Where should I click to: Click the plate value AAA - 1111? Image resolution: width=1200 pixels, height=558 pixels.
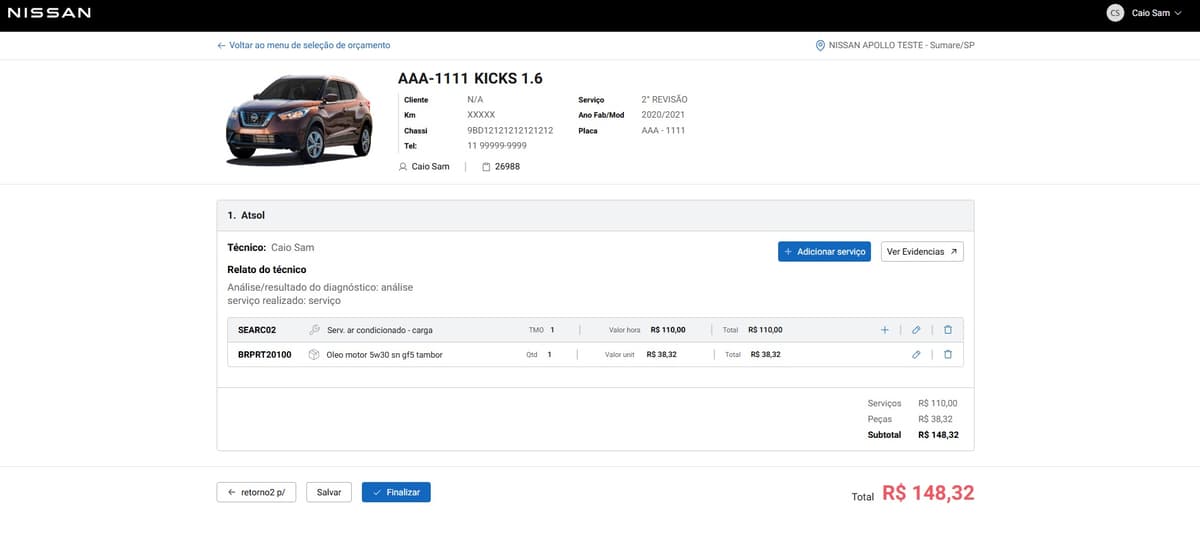[663, 130]
